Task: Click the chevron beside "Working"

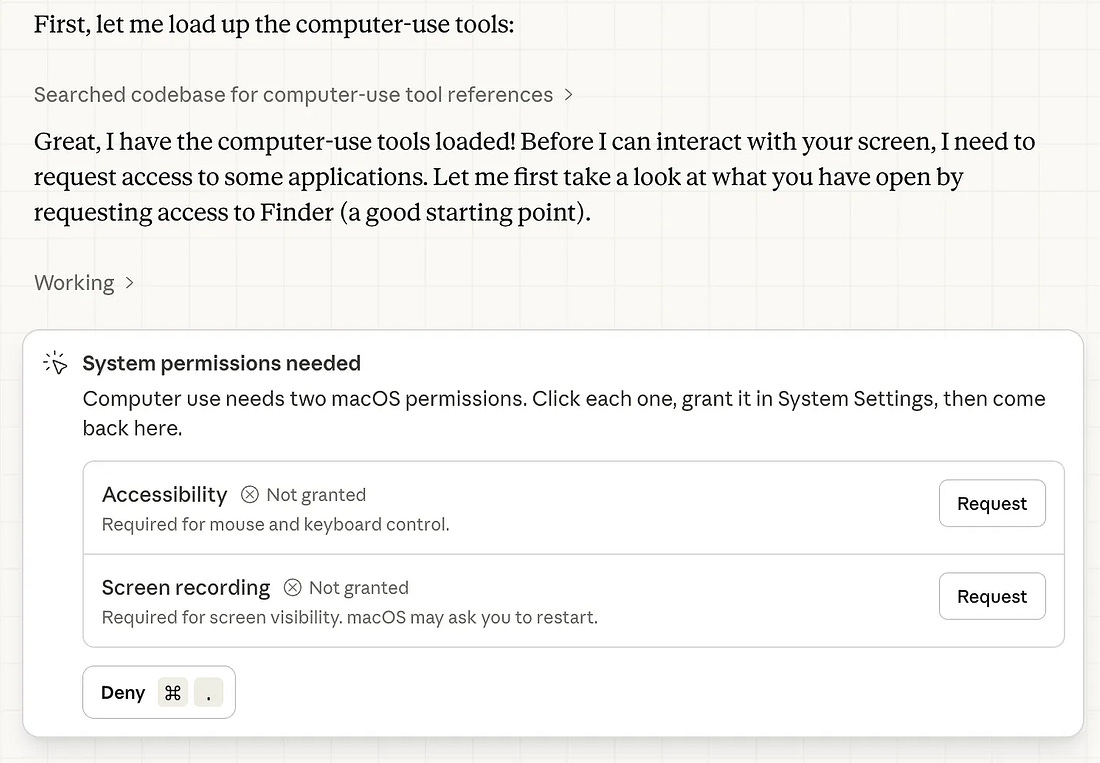Action: click(x=129, y=283)
